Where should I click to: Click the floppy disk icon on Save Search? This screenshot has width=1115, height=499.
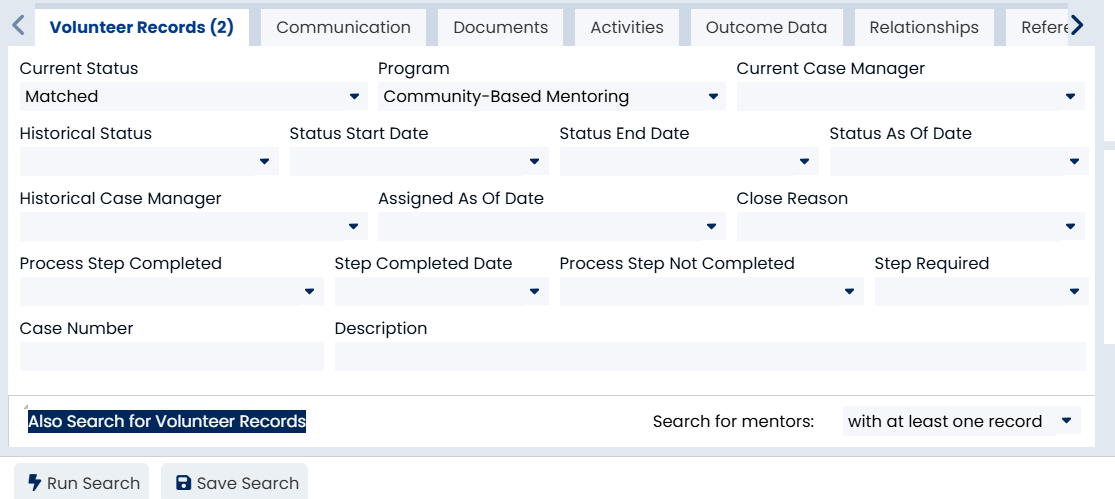[x=183, y=483]
